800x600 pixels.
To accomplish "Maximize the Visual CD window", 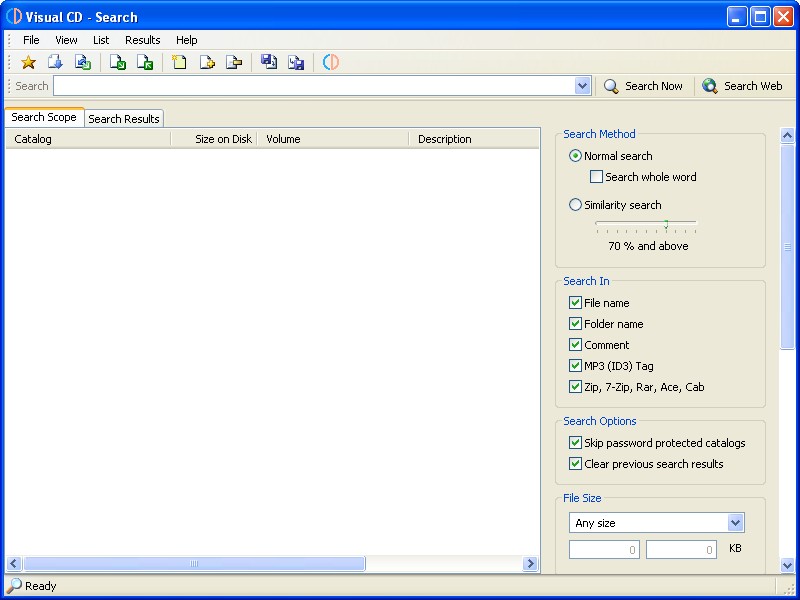I will pos(760,17).
